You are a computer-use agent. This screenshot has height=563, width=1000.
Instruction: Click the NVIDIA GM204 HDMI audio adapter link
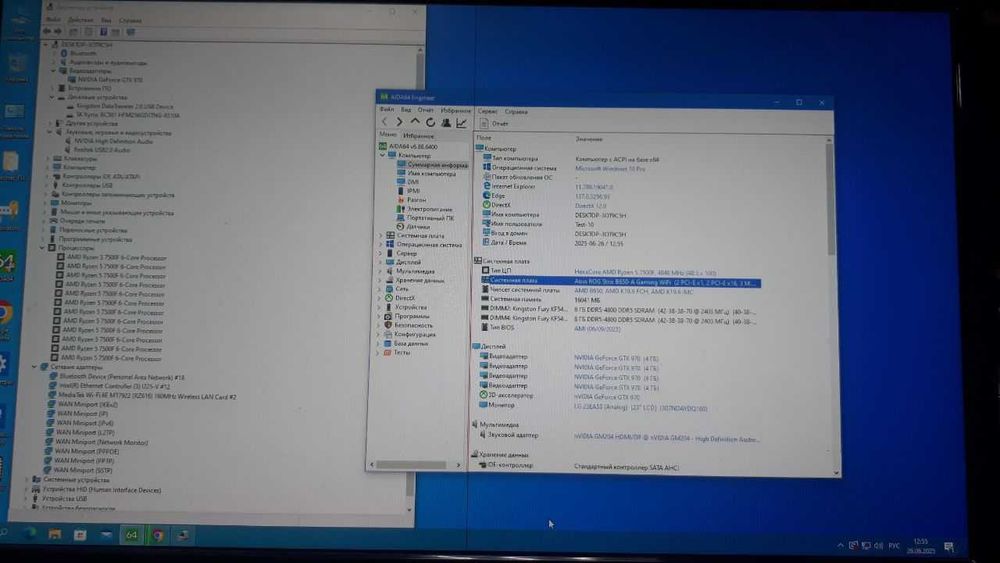(x=666, y=439)
